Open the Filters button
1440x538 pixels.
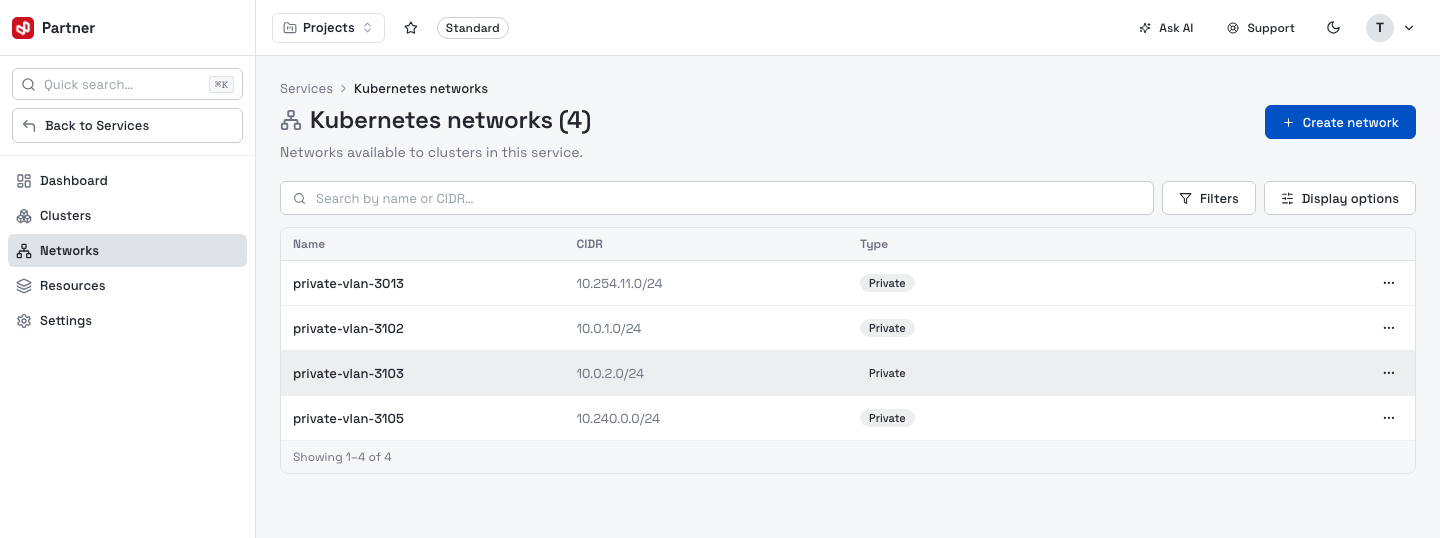click(1208, 198)
